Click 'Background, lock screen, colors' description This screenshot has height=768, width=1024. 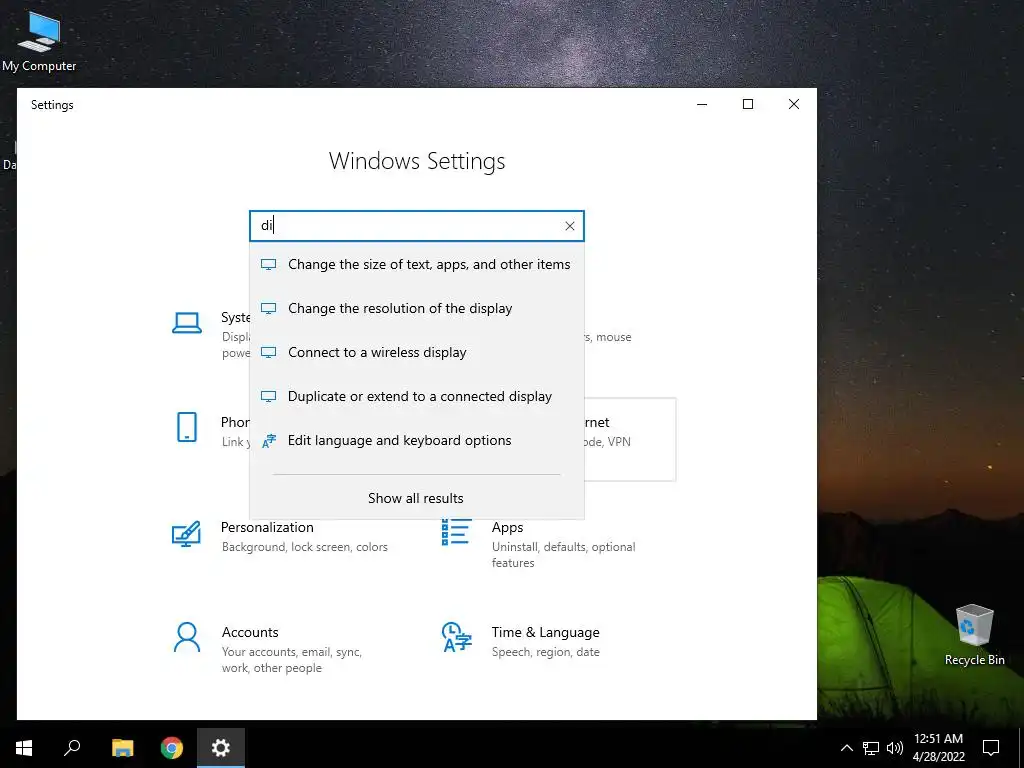click(x=304, y=547)
